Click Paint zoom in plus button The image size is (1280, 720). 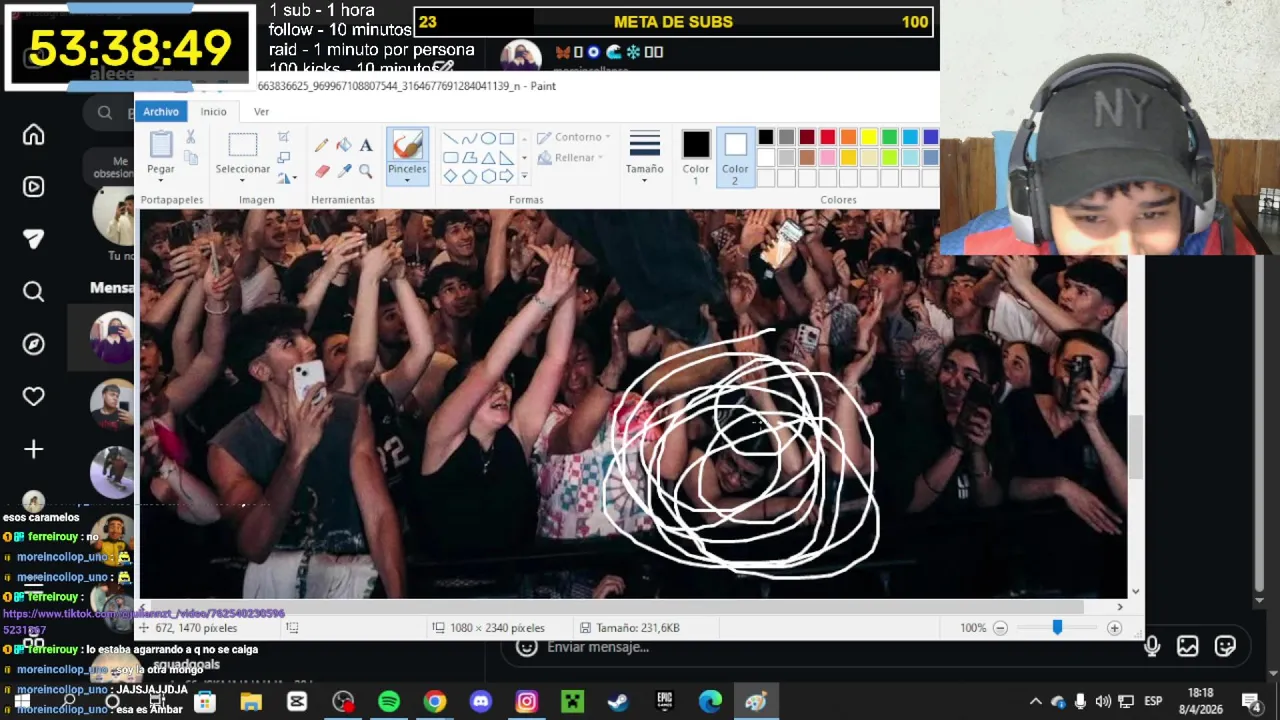(1114, 628)
